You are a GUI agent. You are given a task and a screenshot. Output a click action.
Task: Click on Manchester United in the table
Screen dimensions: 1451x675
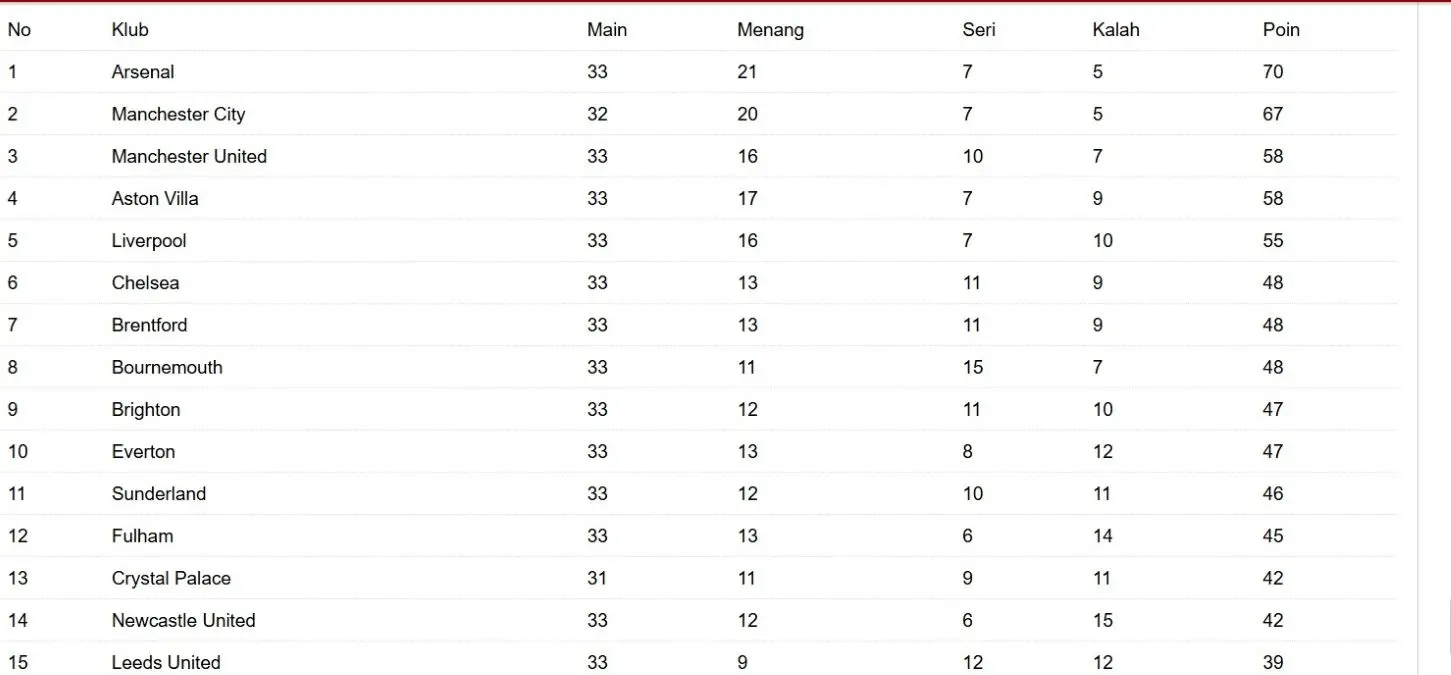click(x=189, y=156)
